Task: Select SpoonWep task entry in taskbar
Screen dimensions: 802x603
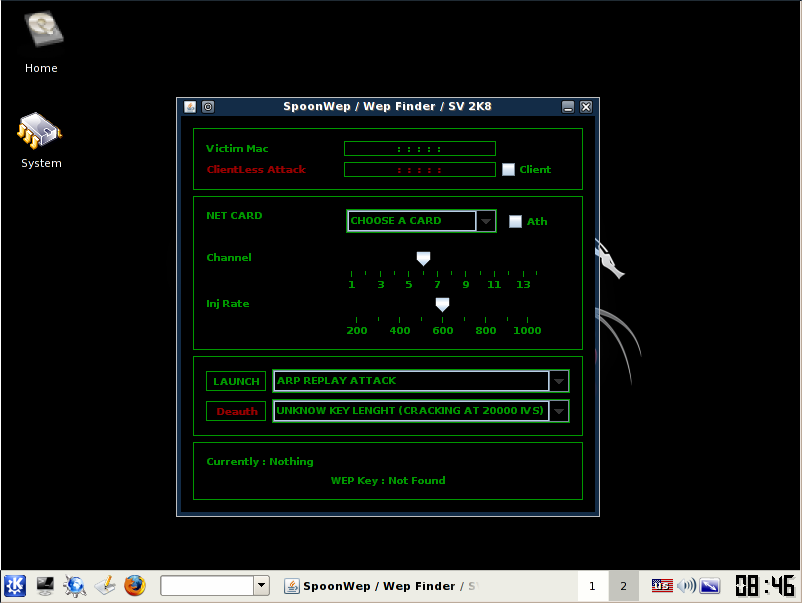Action: (380, 586)
